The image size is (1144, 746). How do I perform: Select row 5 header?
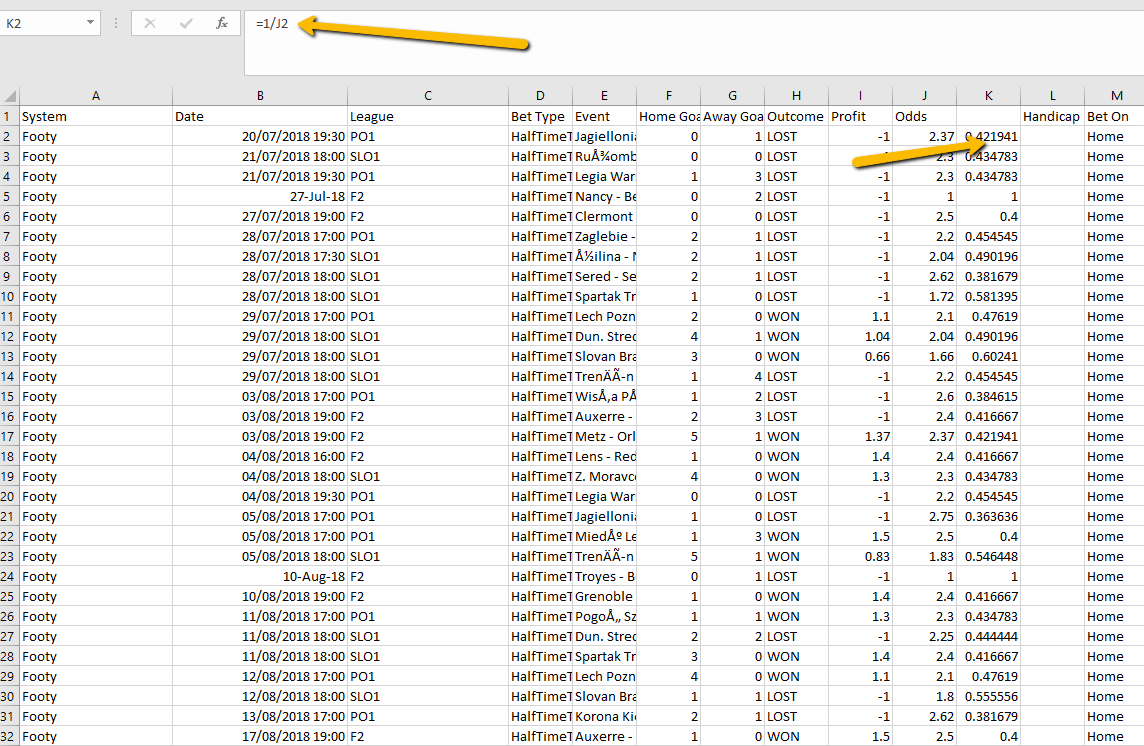point(9,196)
